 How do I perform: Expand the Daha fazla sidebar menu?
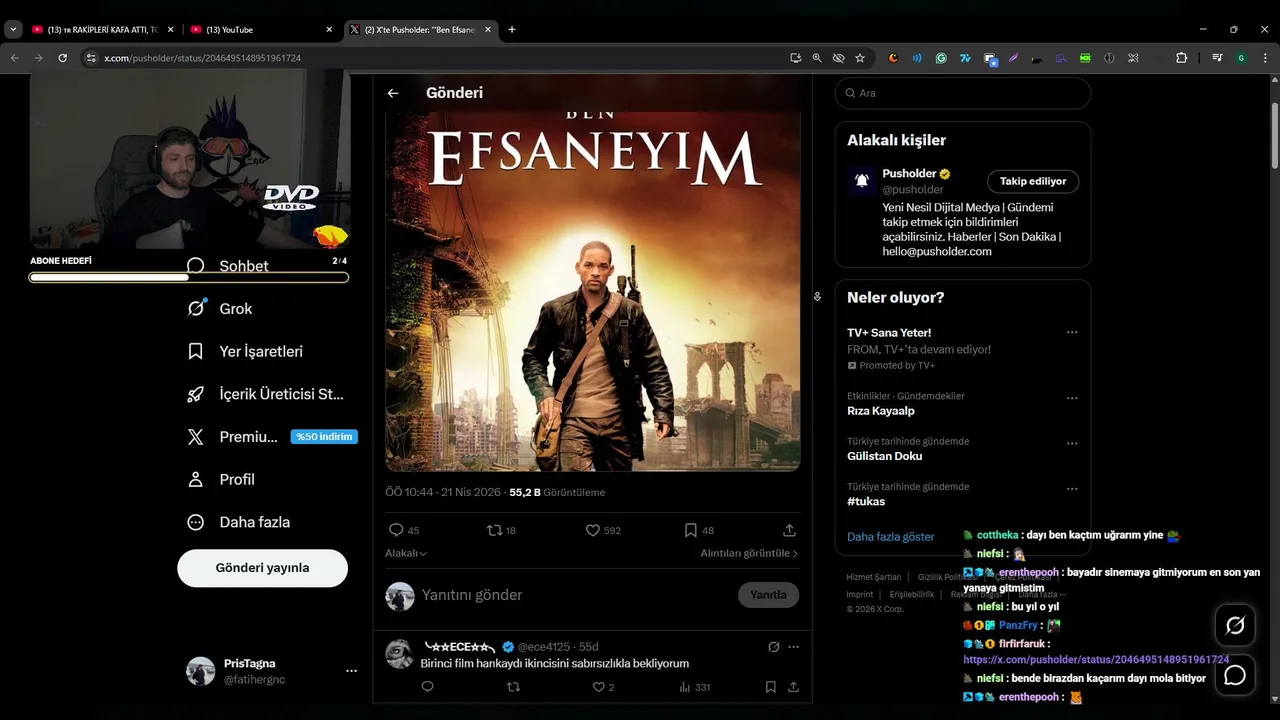point(239,522)
